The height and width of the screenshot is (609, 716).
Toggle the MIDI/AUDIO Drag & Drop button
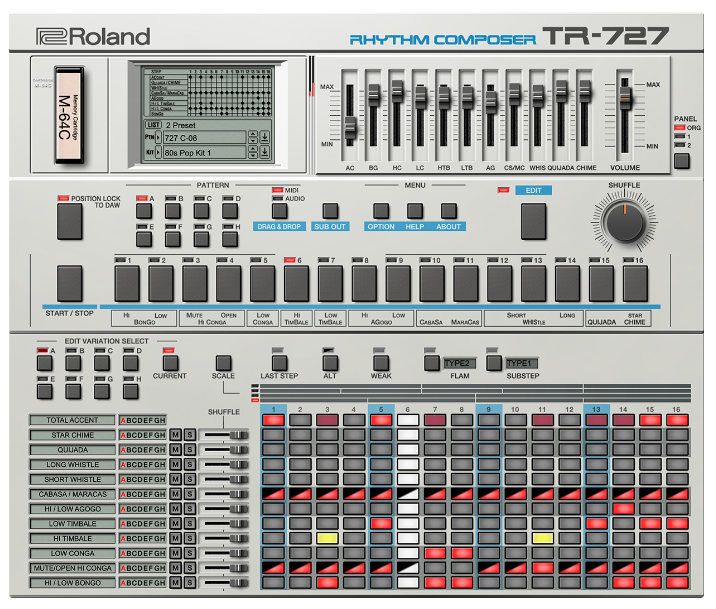click(279, 211)
